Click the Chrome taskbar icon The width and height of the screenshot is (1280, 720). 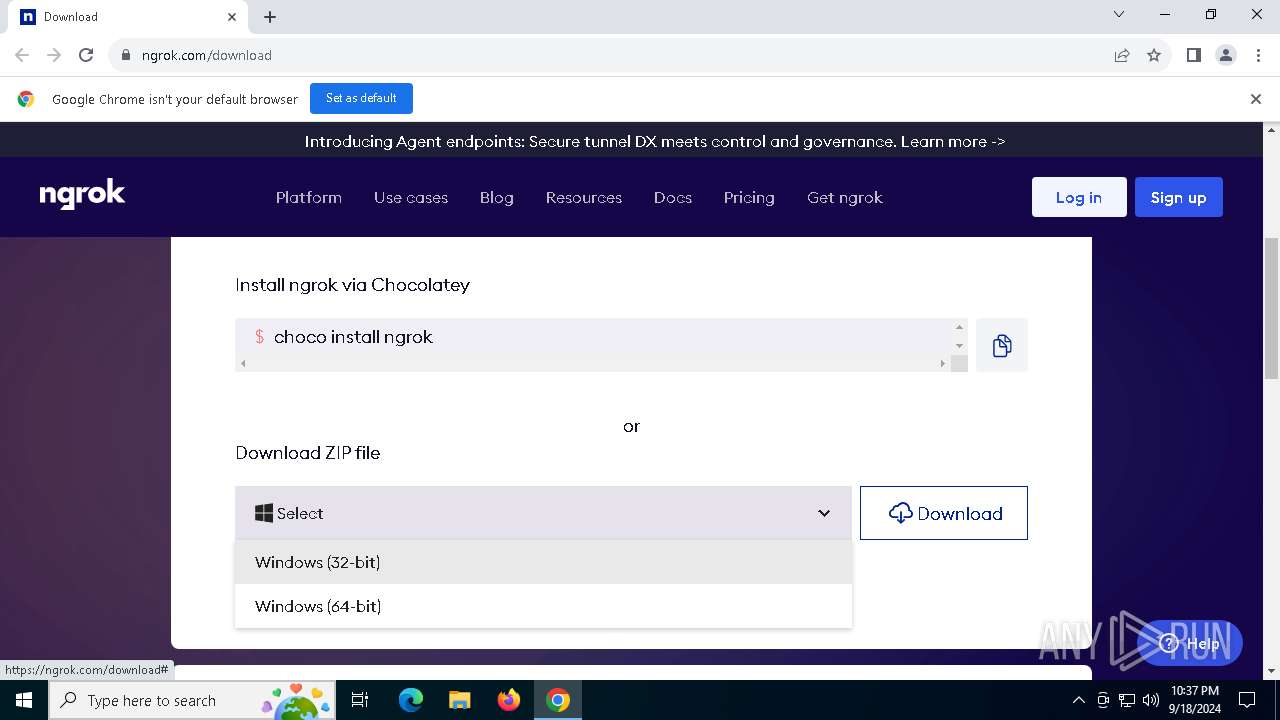(558, 700)
